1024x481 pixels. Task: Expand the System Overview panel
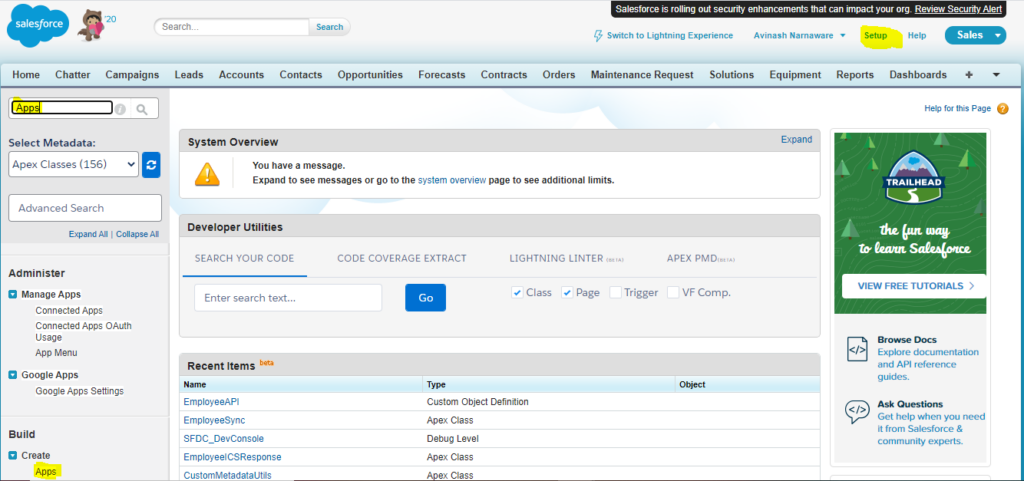pyautogui.click(x=796, y=140)
